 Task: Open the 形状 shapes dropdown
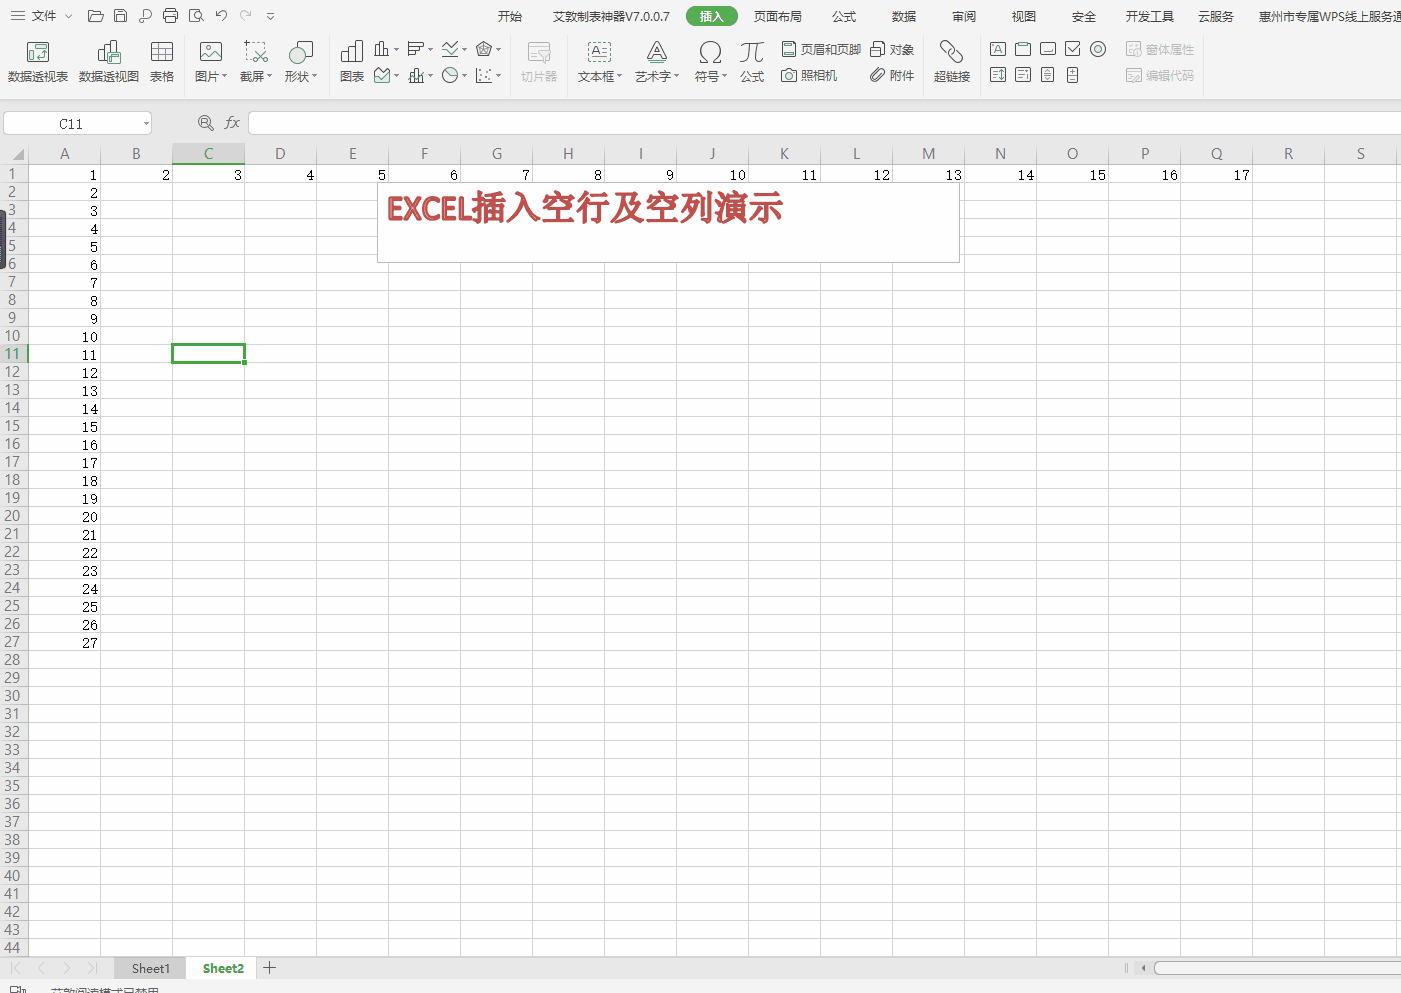301,62
